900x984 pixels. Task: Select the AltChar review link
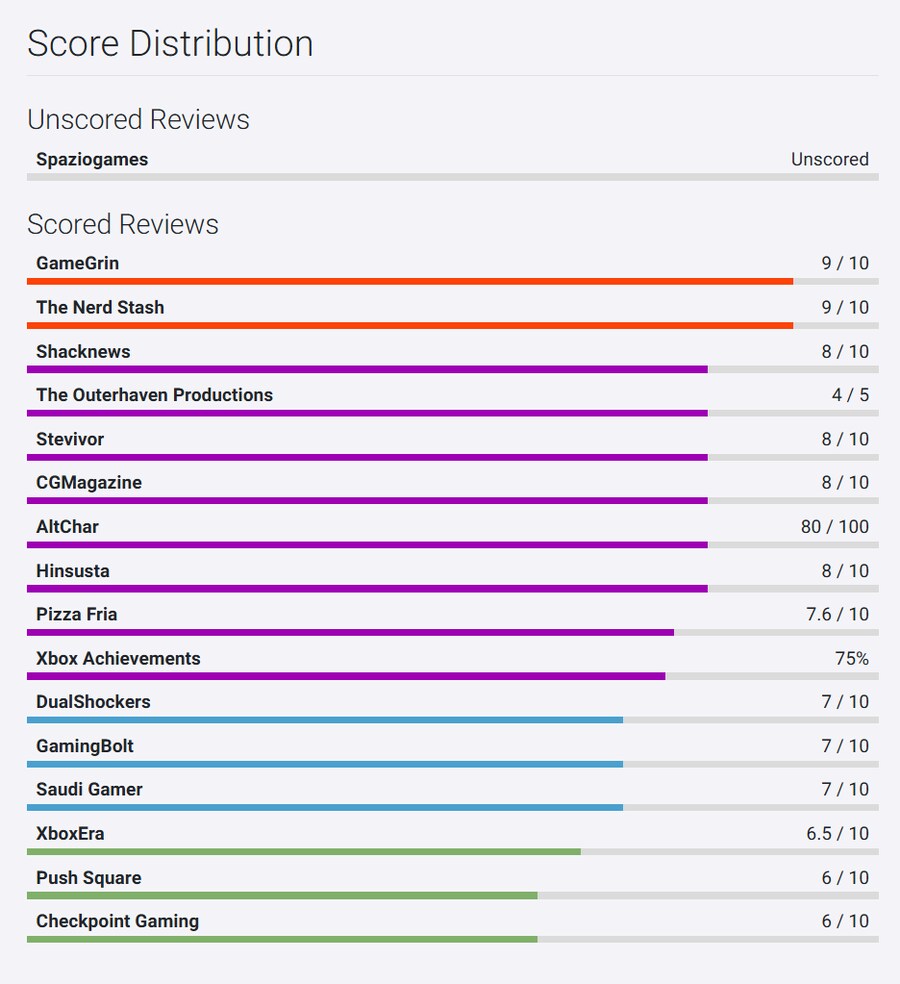click(67, 526)
